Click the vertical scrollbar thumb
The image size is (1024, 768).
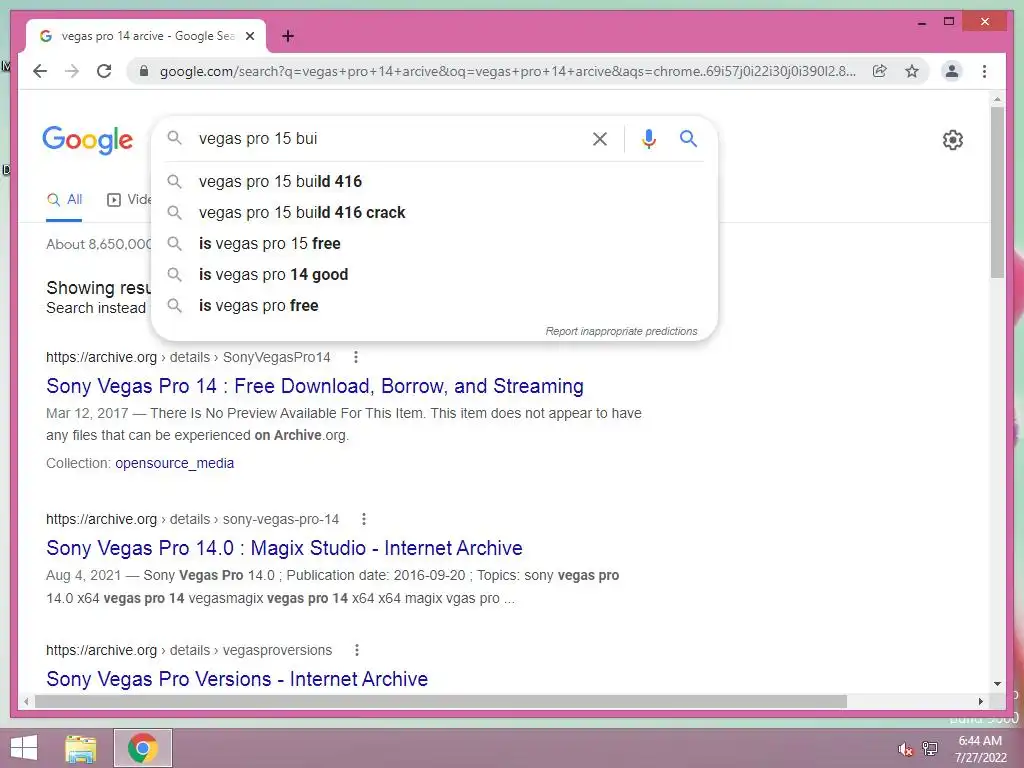coord(997,193)
